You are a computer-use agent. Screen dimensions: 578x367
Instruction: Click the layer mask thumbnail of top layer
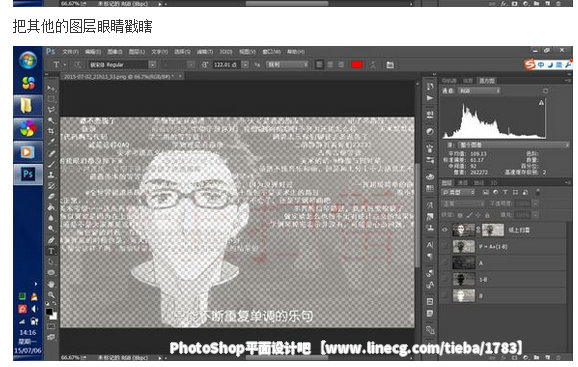(493, 230)
